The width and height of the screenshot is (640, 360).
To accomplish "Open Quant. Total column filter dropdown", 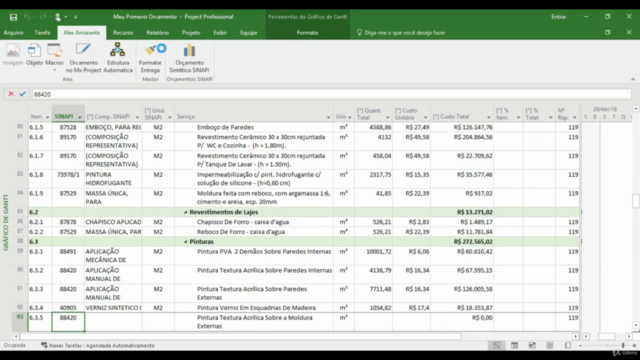I will click(x=388, y=118).
